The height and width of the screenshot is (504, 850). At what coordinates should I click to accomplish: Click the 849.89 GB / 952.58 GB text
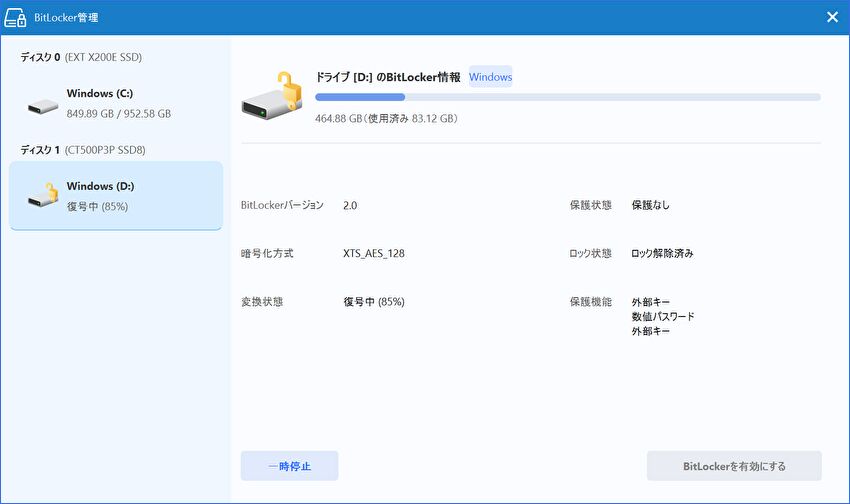point(119,114)
